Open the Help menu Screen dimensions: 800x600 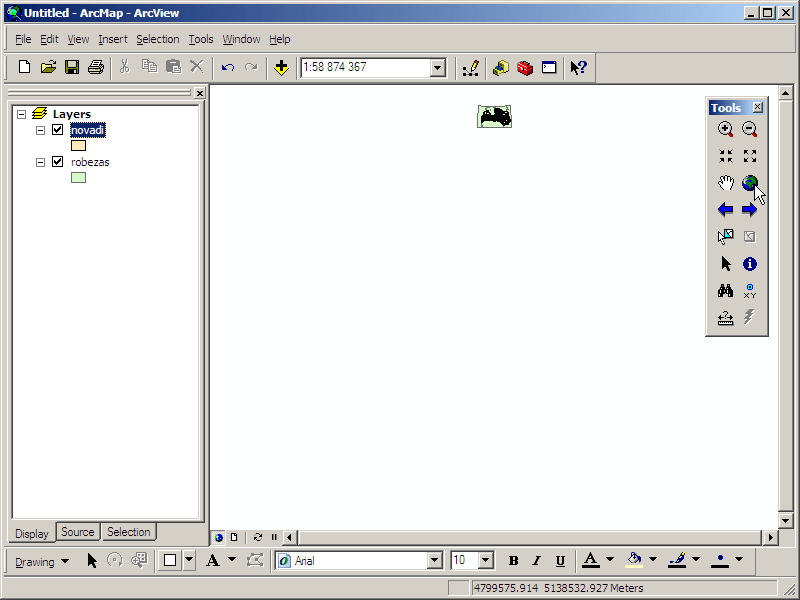tap(280, 39)
